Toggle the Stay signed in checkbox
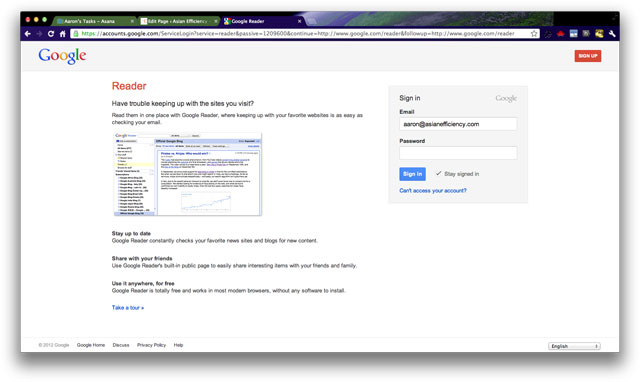Screen dimensions: 640x382 [x=438, y=173]
